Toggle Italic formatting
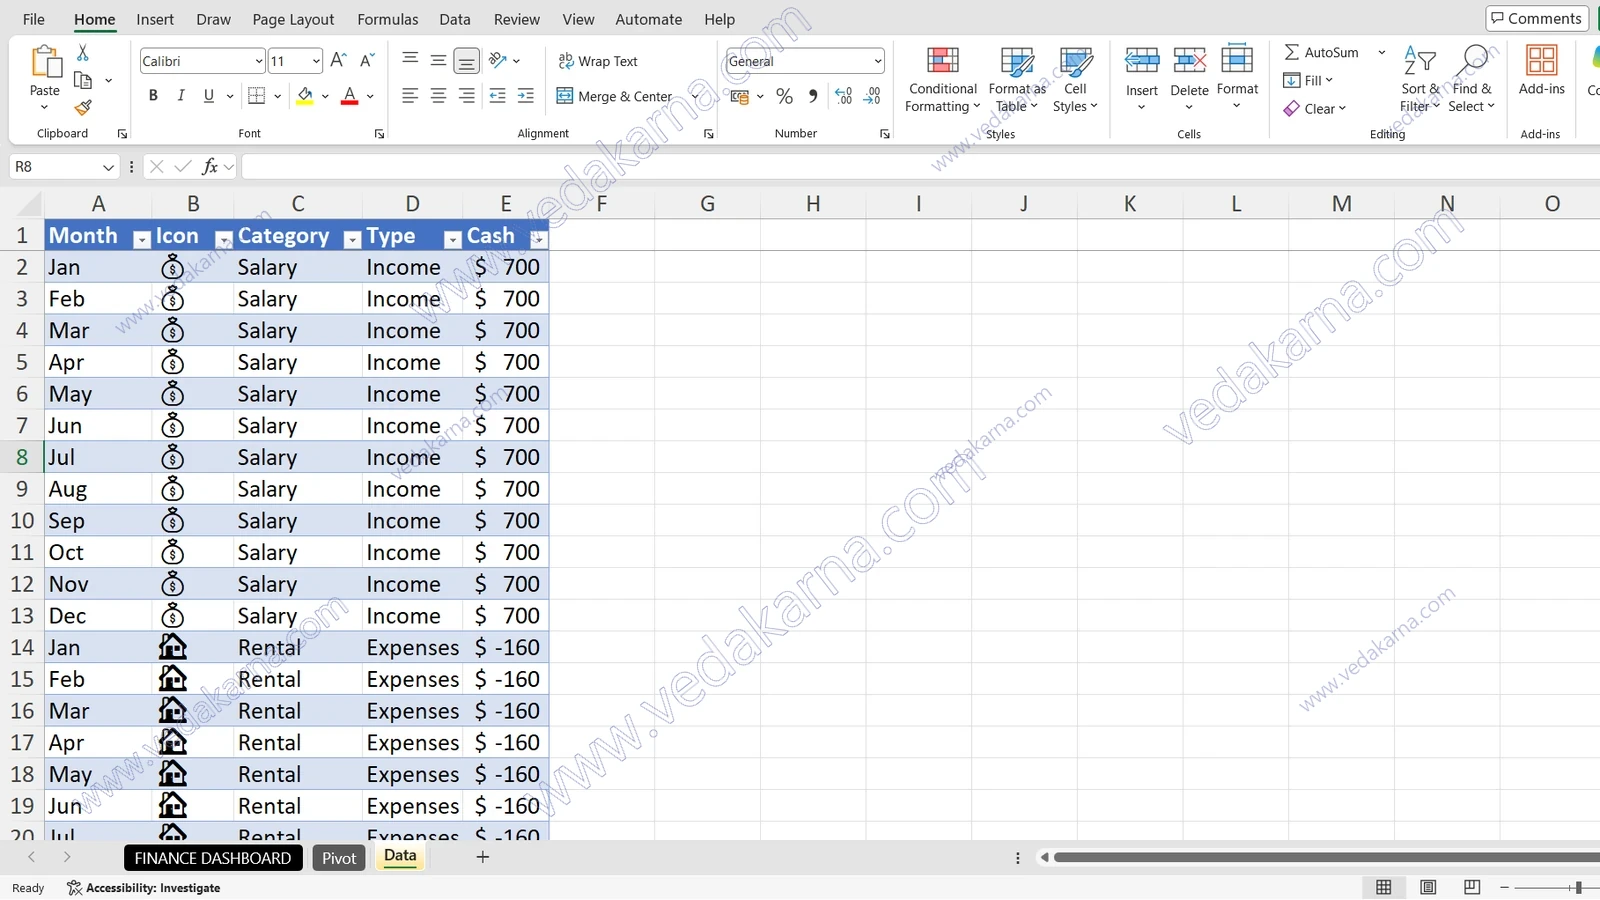 pyautogui.click(x=181, y=96)
